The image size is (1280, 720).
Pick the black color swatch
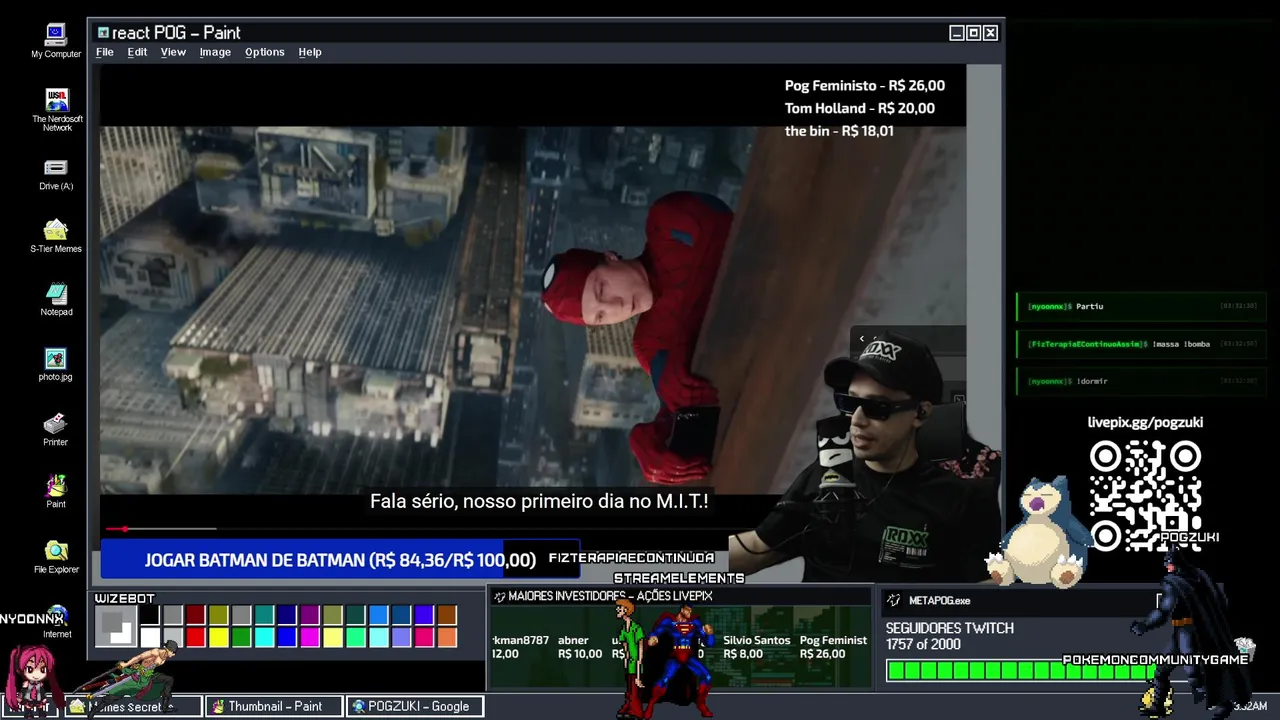(149, 615)
